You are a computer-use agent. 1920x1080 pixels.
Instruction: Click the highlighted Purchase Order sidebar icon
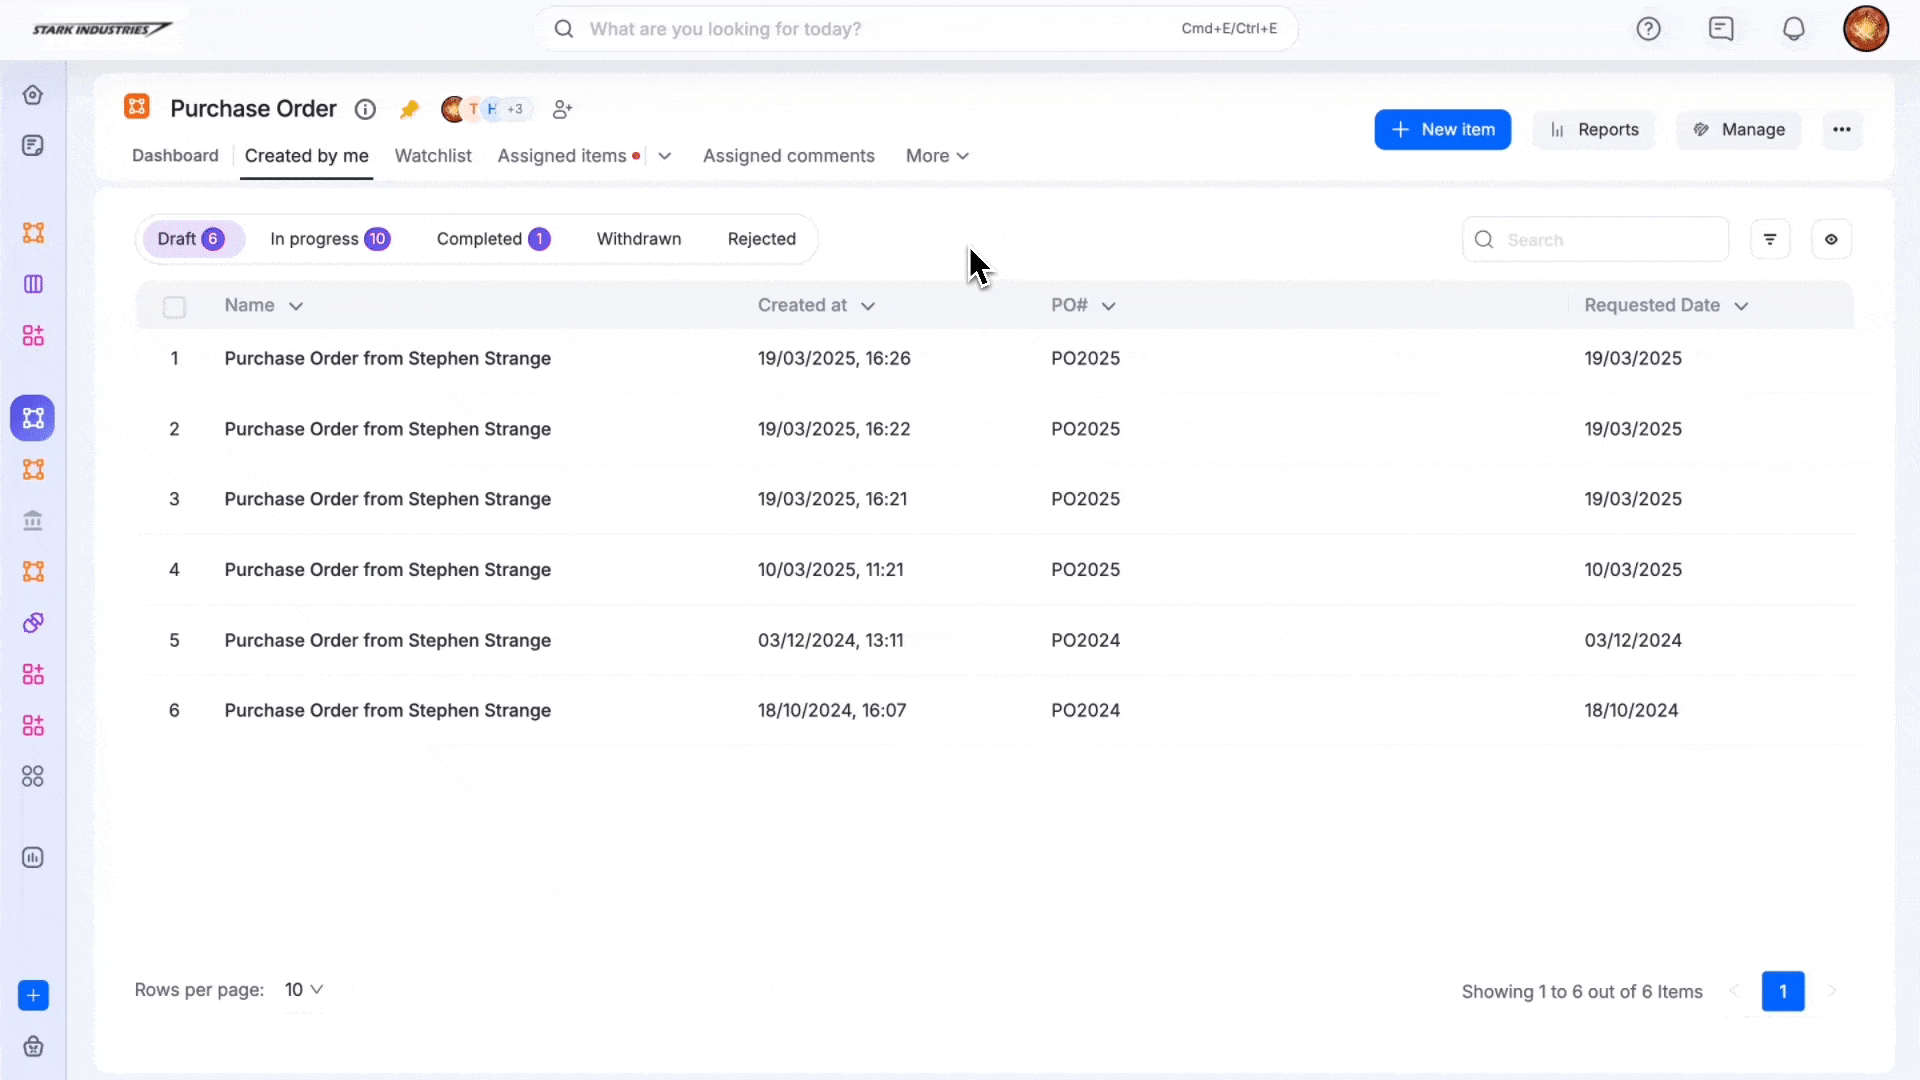[33, 418]
